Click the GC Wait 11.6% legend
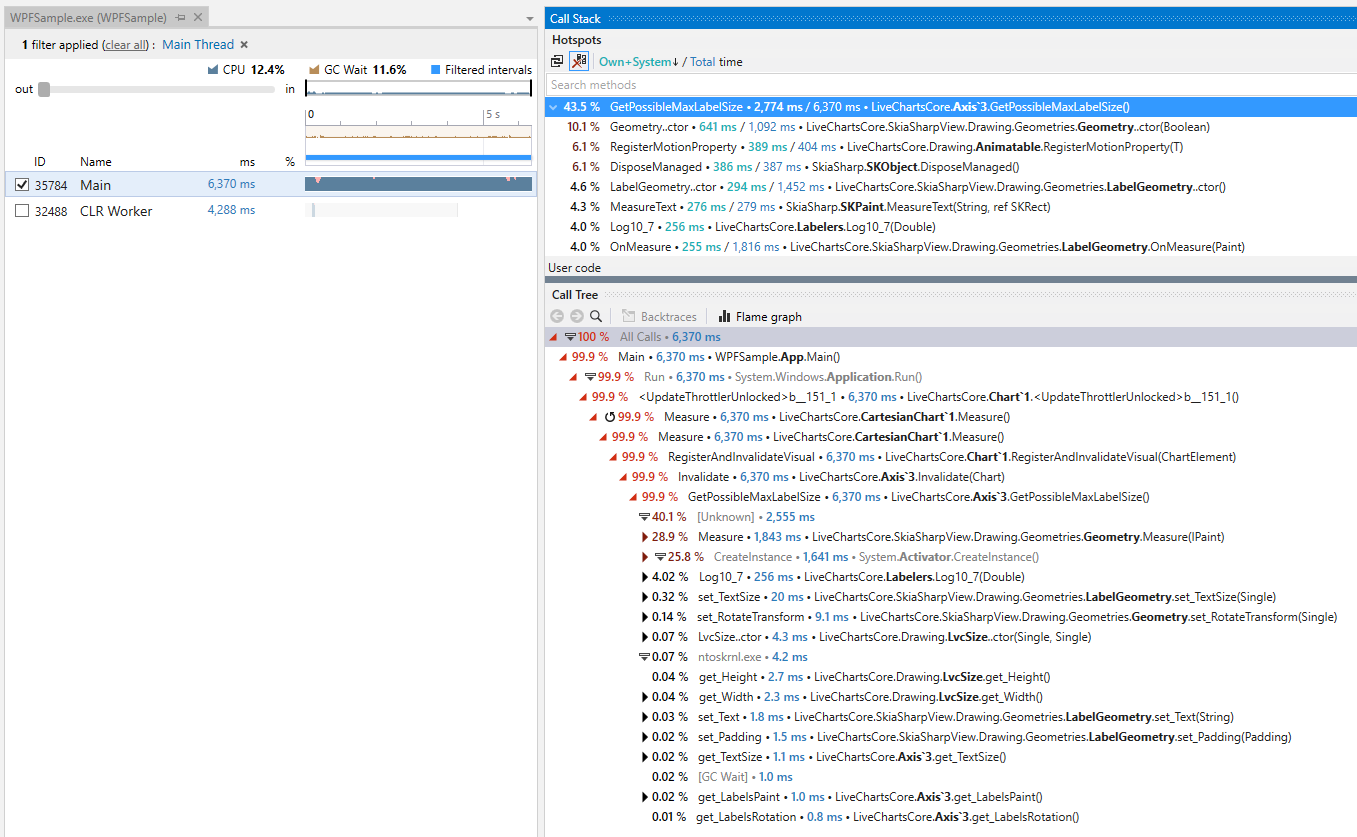1357x837 pixels. (x=358, y=70)
